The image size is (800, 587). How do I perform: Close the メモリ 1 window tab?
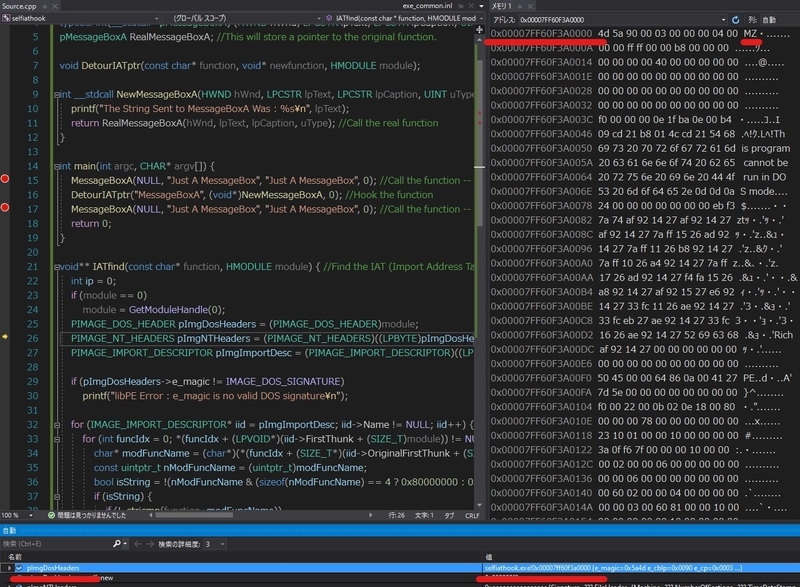[x=530, y=6]
